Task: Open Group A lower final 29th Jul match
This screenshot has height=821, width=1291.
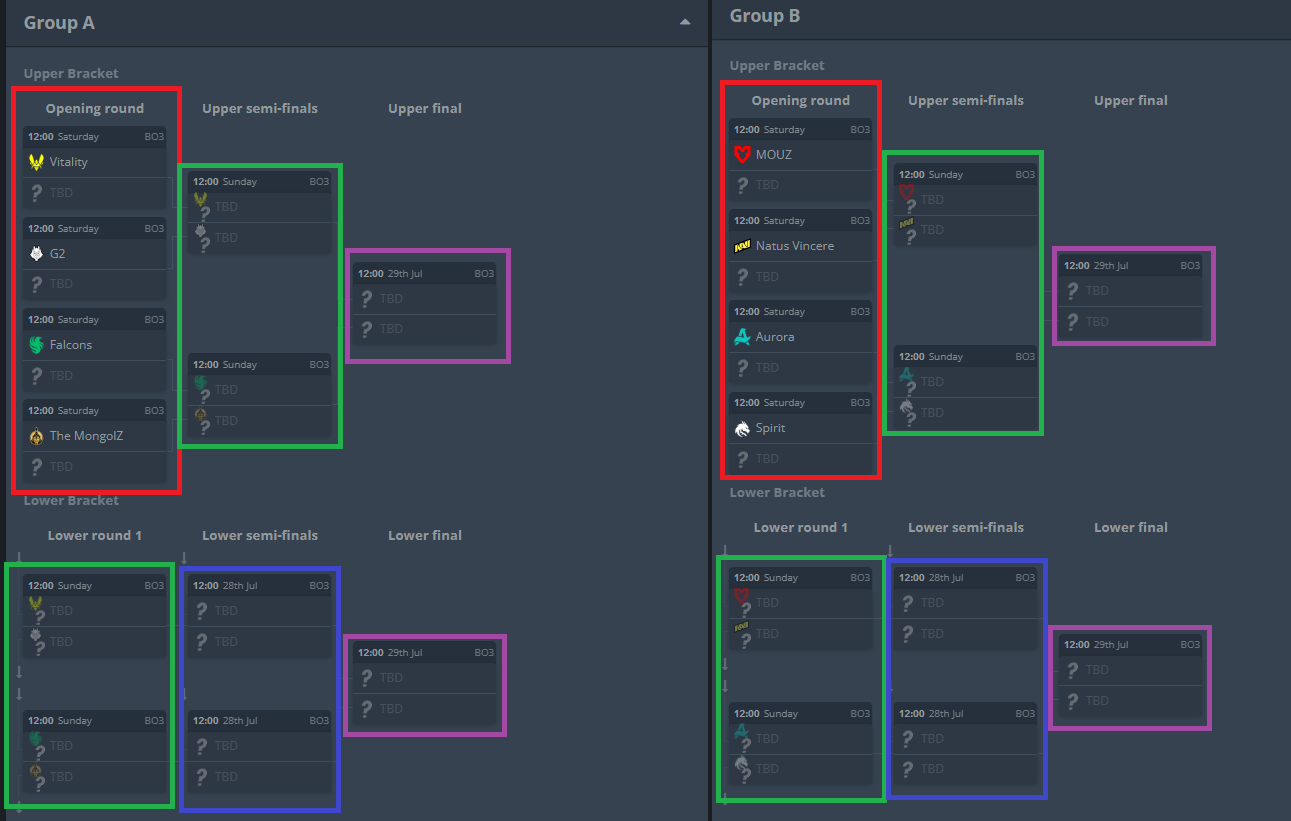Action: (x=425, y=683)
